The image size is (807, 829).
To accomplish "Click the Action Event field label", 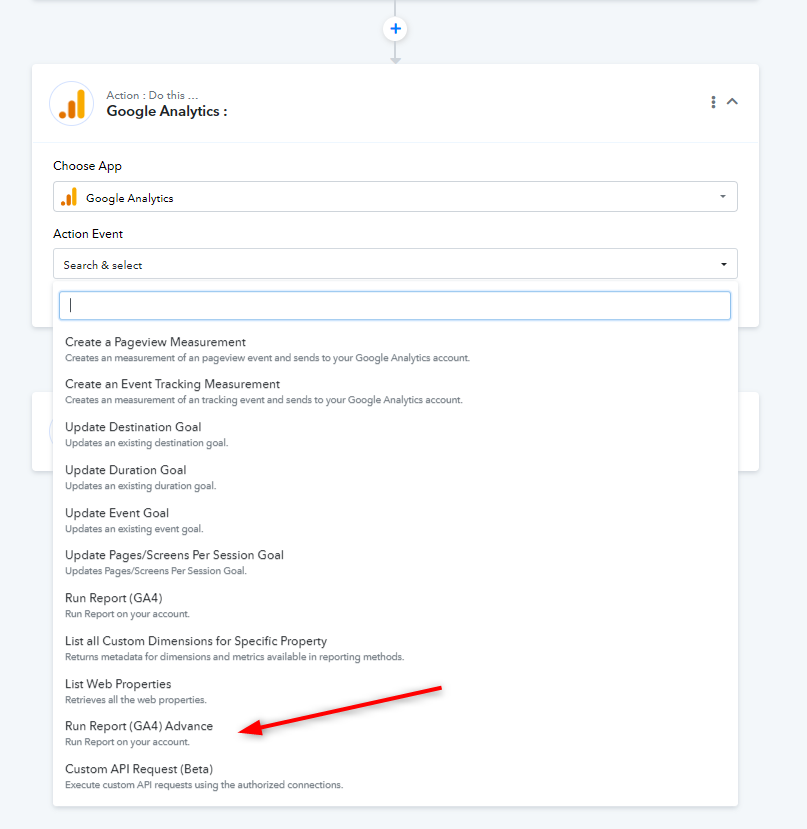I will tap(88, 234).
